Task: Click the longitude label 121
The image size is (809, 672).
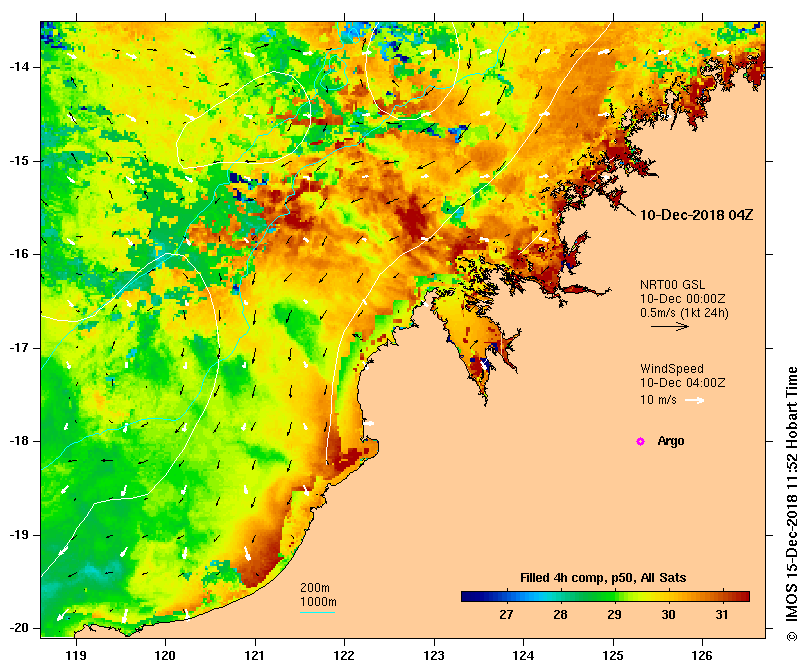Action: click(x=255, y=655)
